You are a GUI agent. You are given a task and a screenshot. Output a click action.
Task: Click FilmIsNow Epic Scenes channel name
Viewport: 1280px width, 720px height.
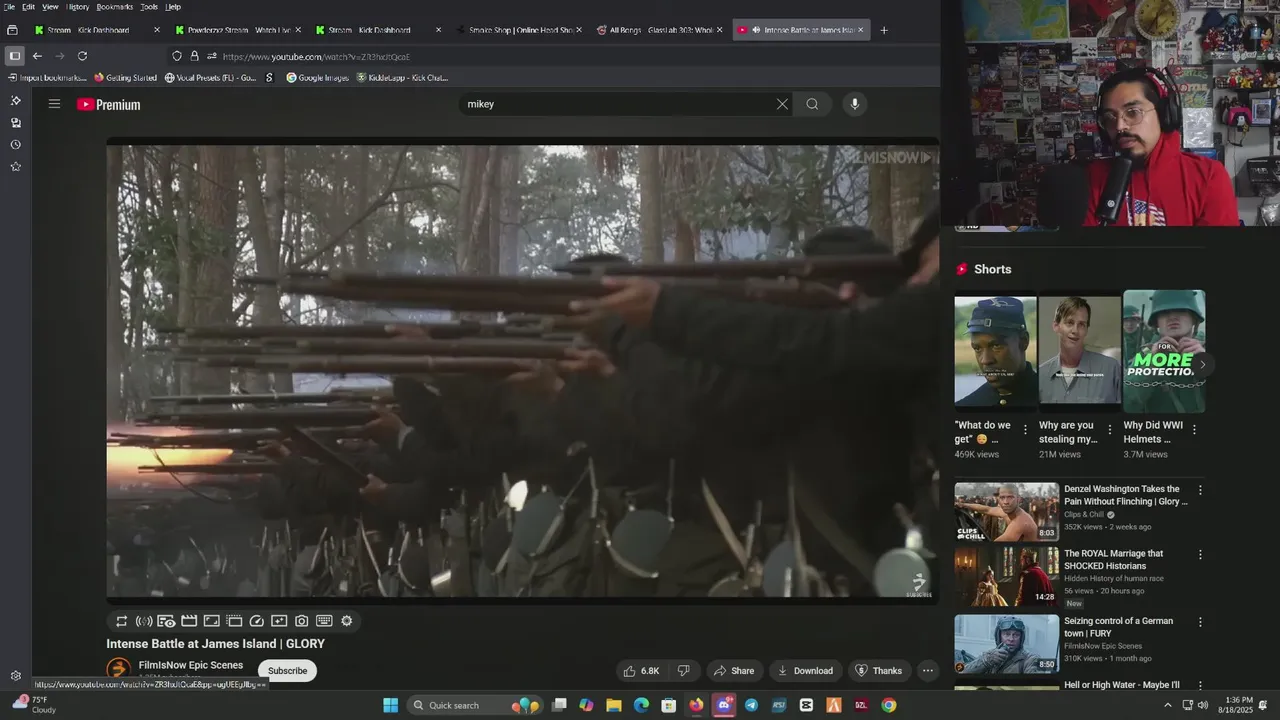(191, 665)
